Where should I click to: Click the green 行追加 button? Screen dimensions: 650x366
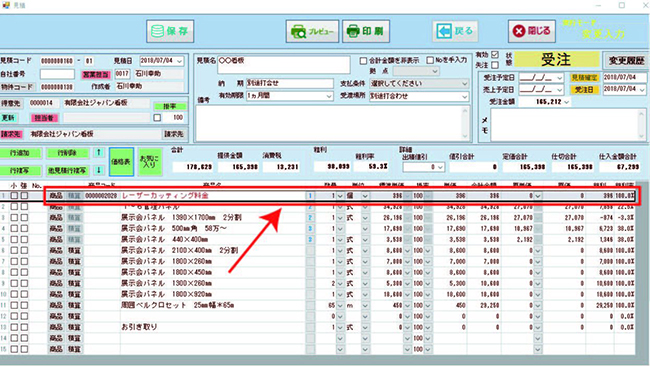tap(20, 153)
